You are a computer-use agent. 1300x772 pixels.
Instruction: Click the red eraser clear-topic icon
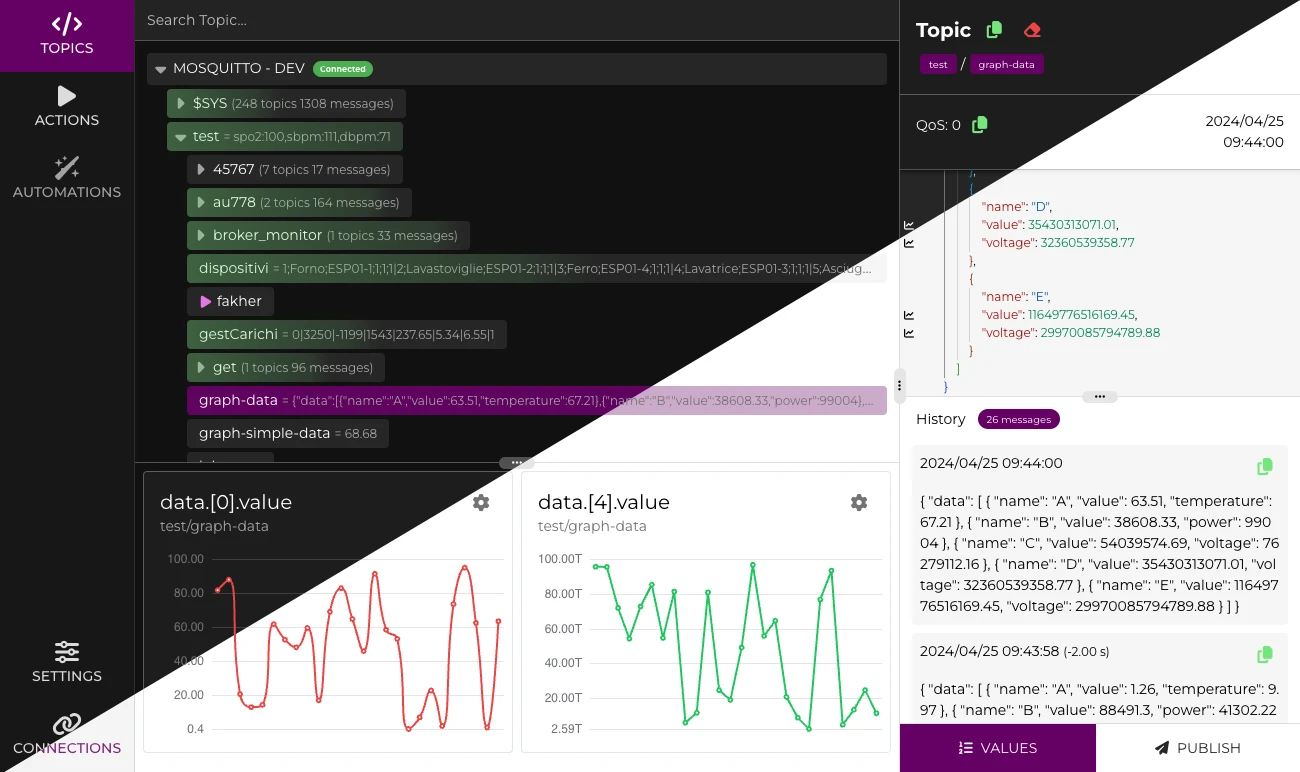coord(1033,30)
